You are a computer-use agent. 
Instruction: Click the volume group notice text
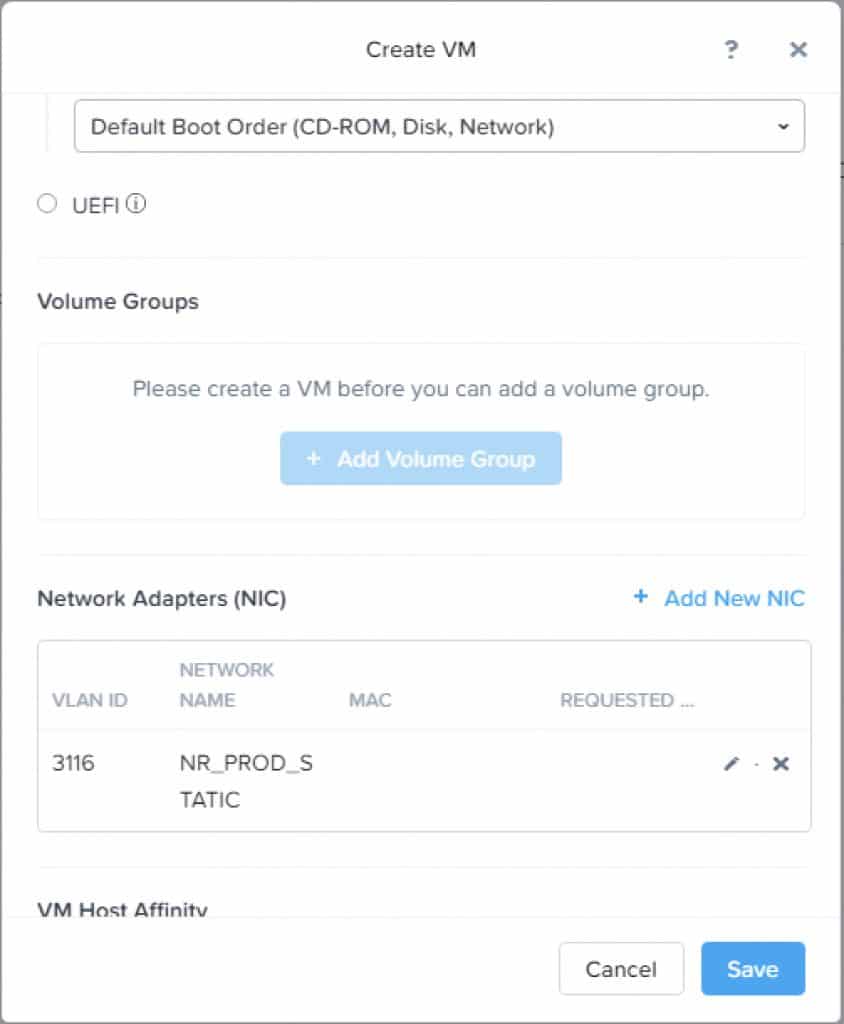coord(421,389)
